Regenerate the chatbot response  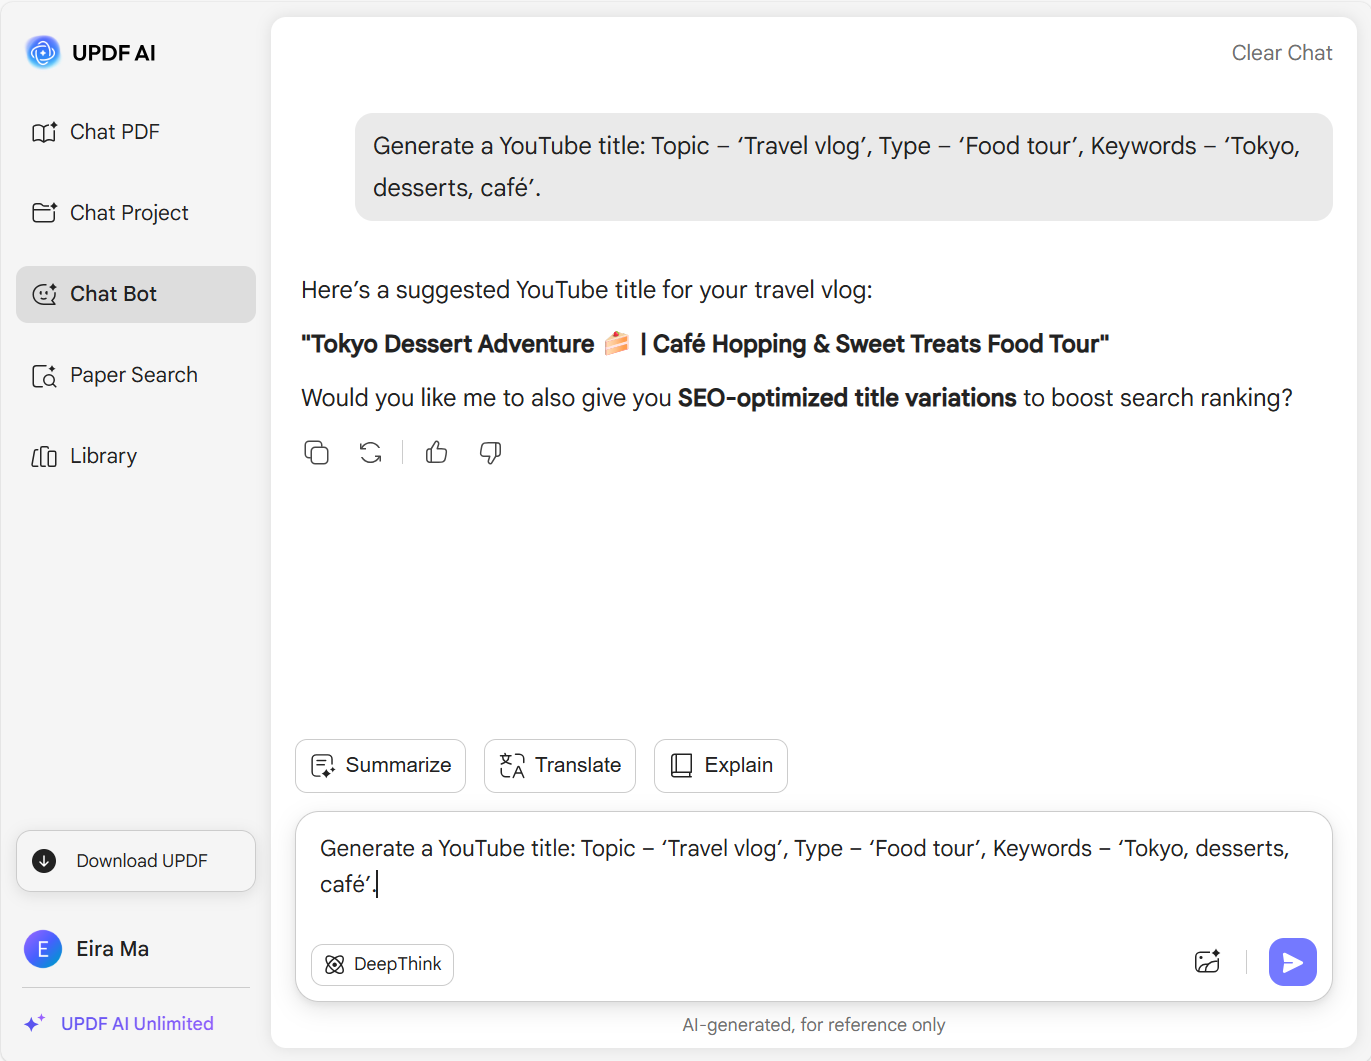(x=371, y=453)
